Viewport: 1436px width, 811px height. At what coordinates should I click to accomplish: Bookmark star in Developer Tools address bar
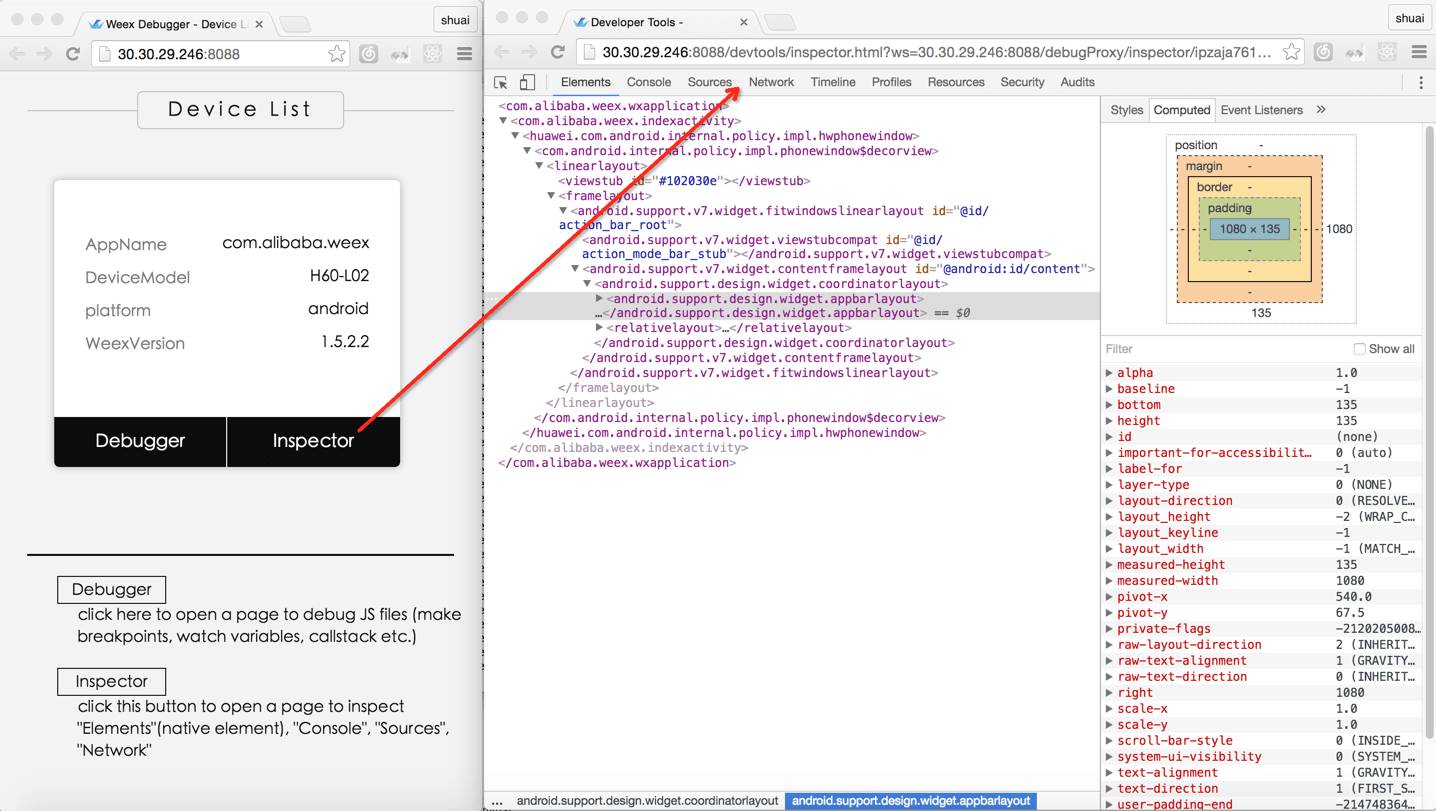[x=1292, y=52]
